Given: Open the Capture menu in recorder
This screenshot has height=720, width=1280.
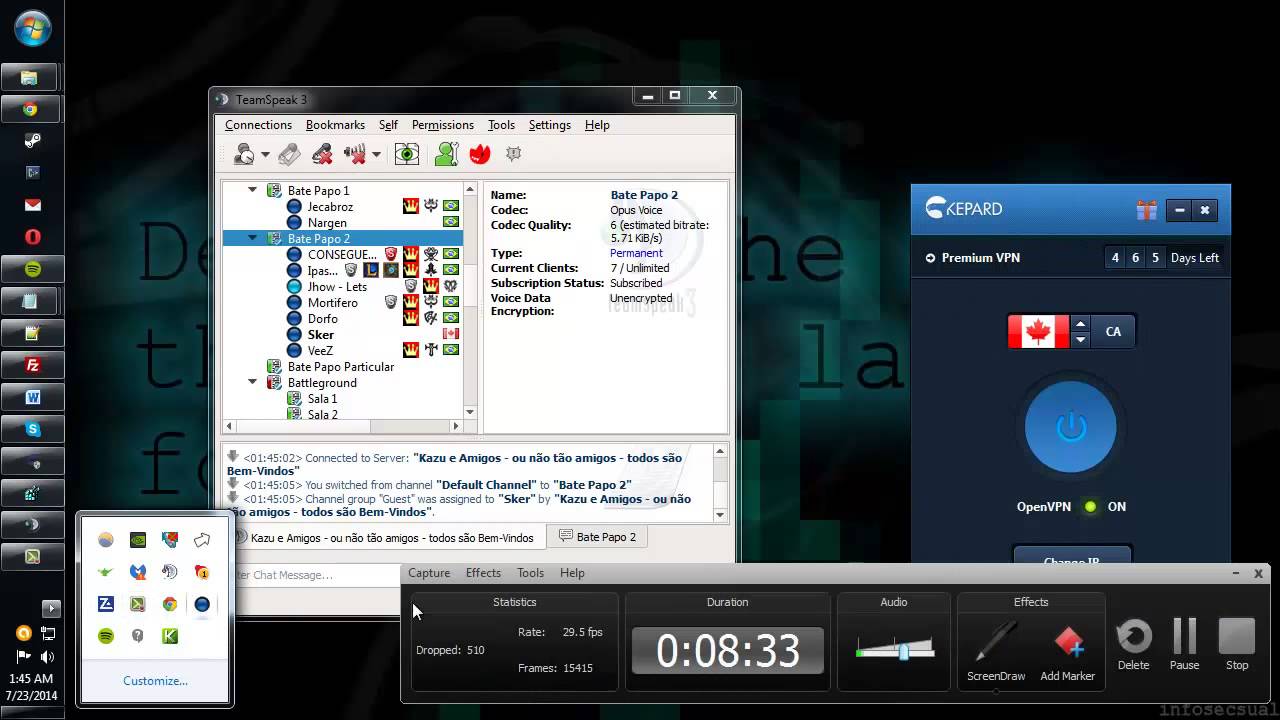Looking at the screenshot, I should 429,573.
